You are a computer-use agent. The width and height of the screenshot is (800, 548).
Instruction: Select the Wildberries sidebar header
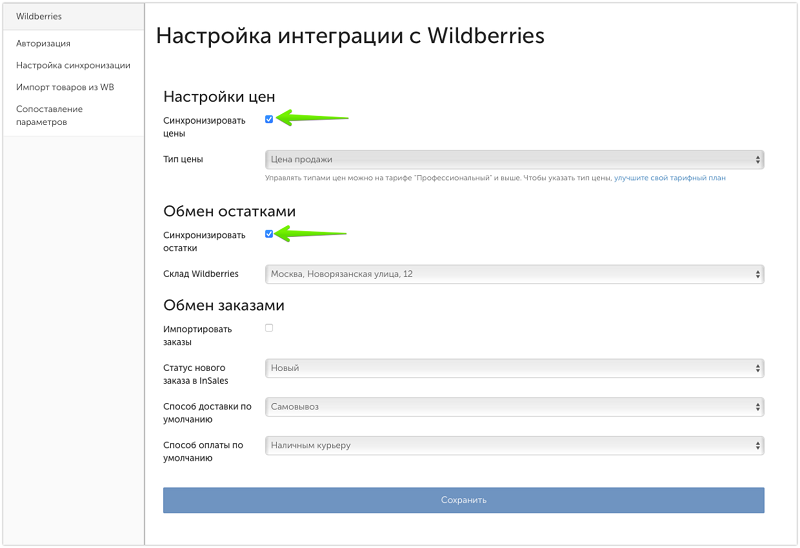pyautogui.click(x=39, y=16)
